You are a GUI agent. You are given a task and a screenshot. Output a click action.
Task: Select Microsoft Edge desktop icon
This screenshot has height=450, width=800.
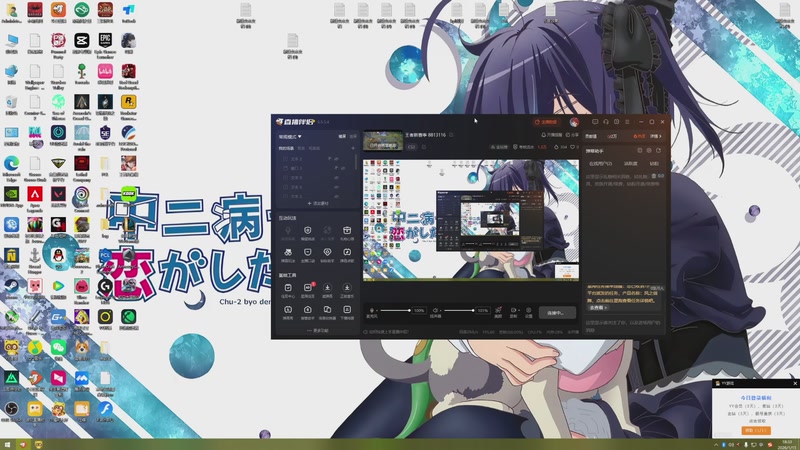click(x=11, y=168)
